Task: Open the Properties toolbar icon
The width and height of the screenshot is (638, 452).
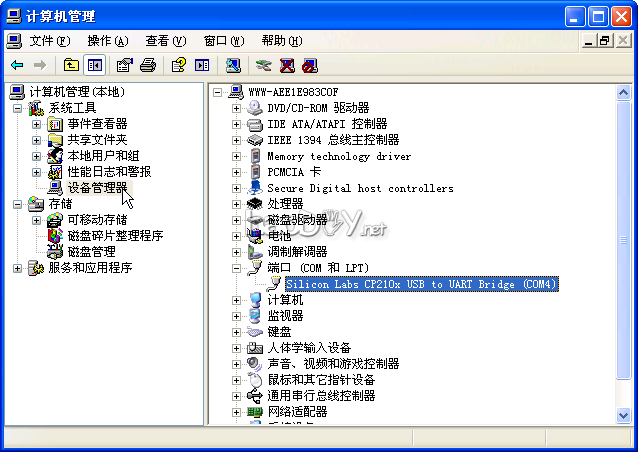Action: pyautogui.click(x=125, y=65)
